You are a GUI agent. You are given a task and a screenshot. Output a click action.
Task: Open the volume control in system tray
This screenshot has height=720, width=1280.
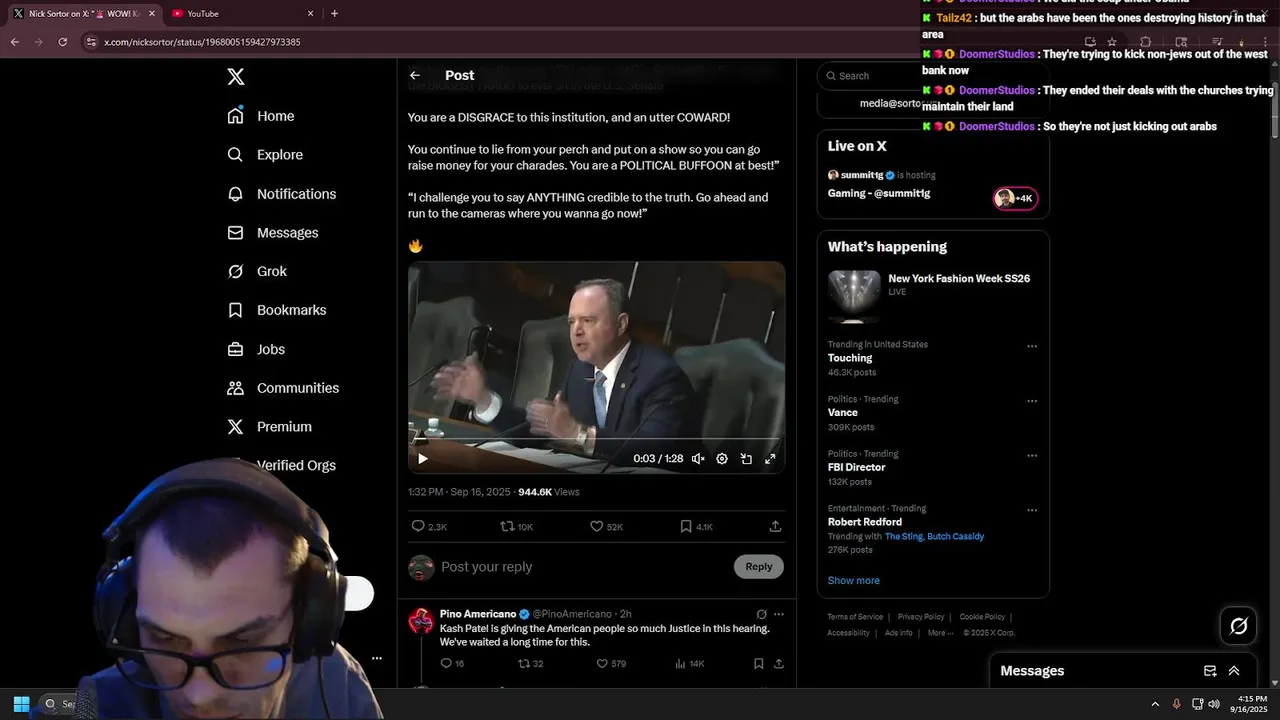[1214, 704]
